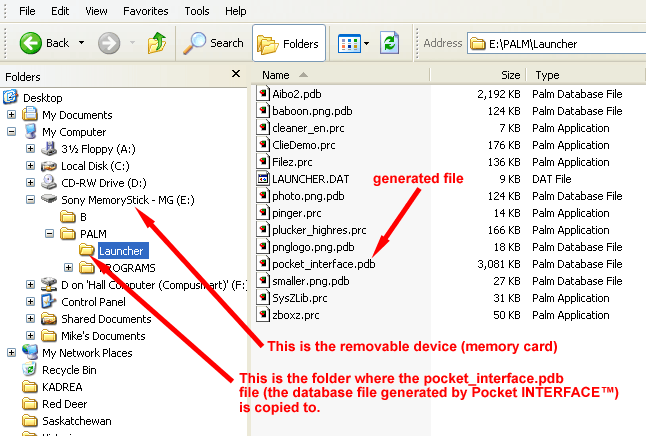
Task: Open the Tools menu
Action: point(197,11)
